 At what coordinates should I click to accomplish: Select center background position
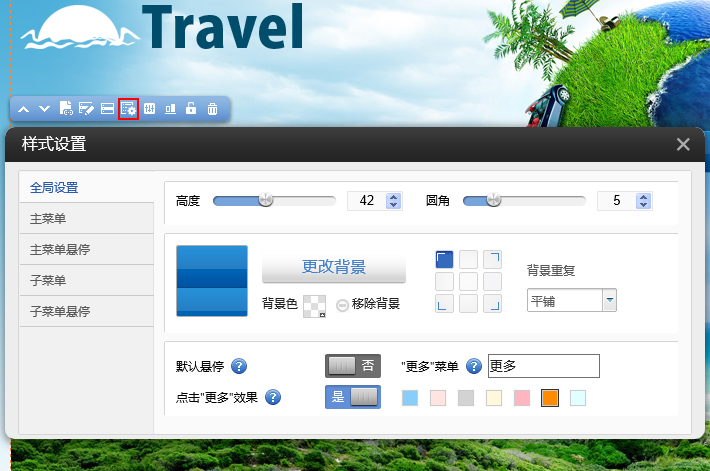pyautogui.click(x=468, y=281)
